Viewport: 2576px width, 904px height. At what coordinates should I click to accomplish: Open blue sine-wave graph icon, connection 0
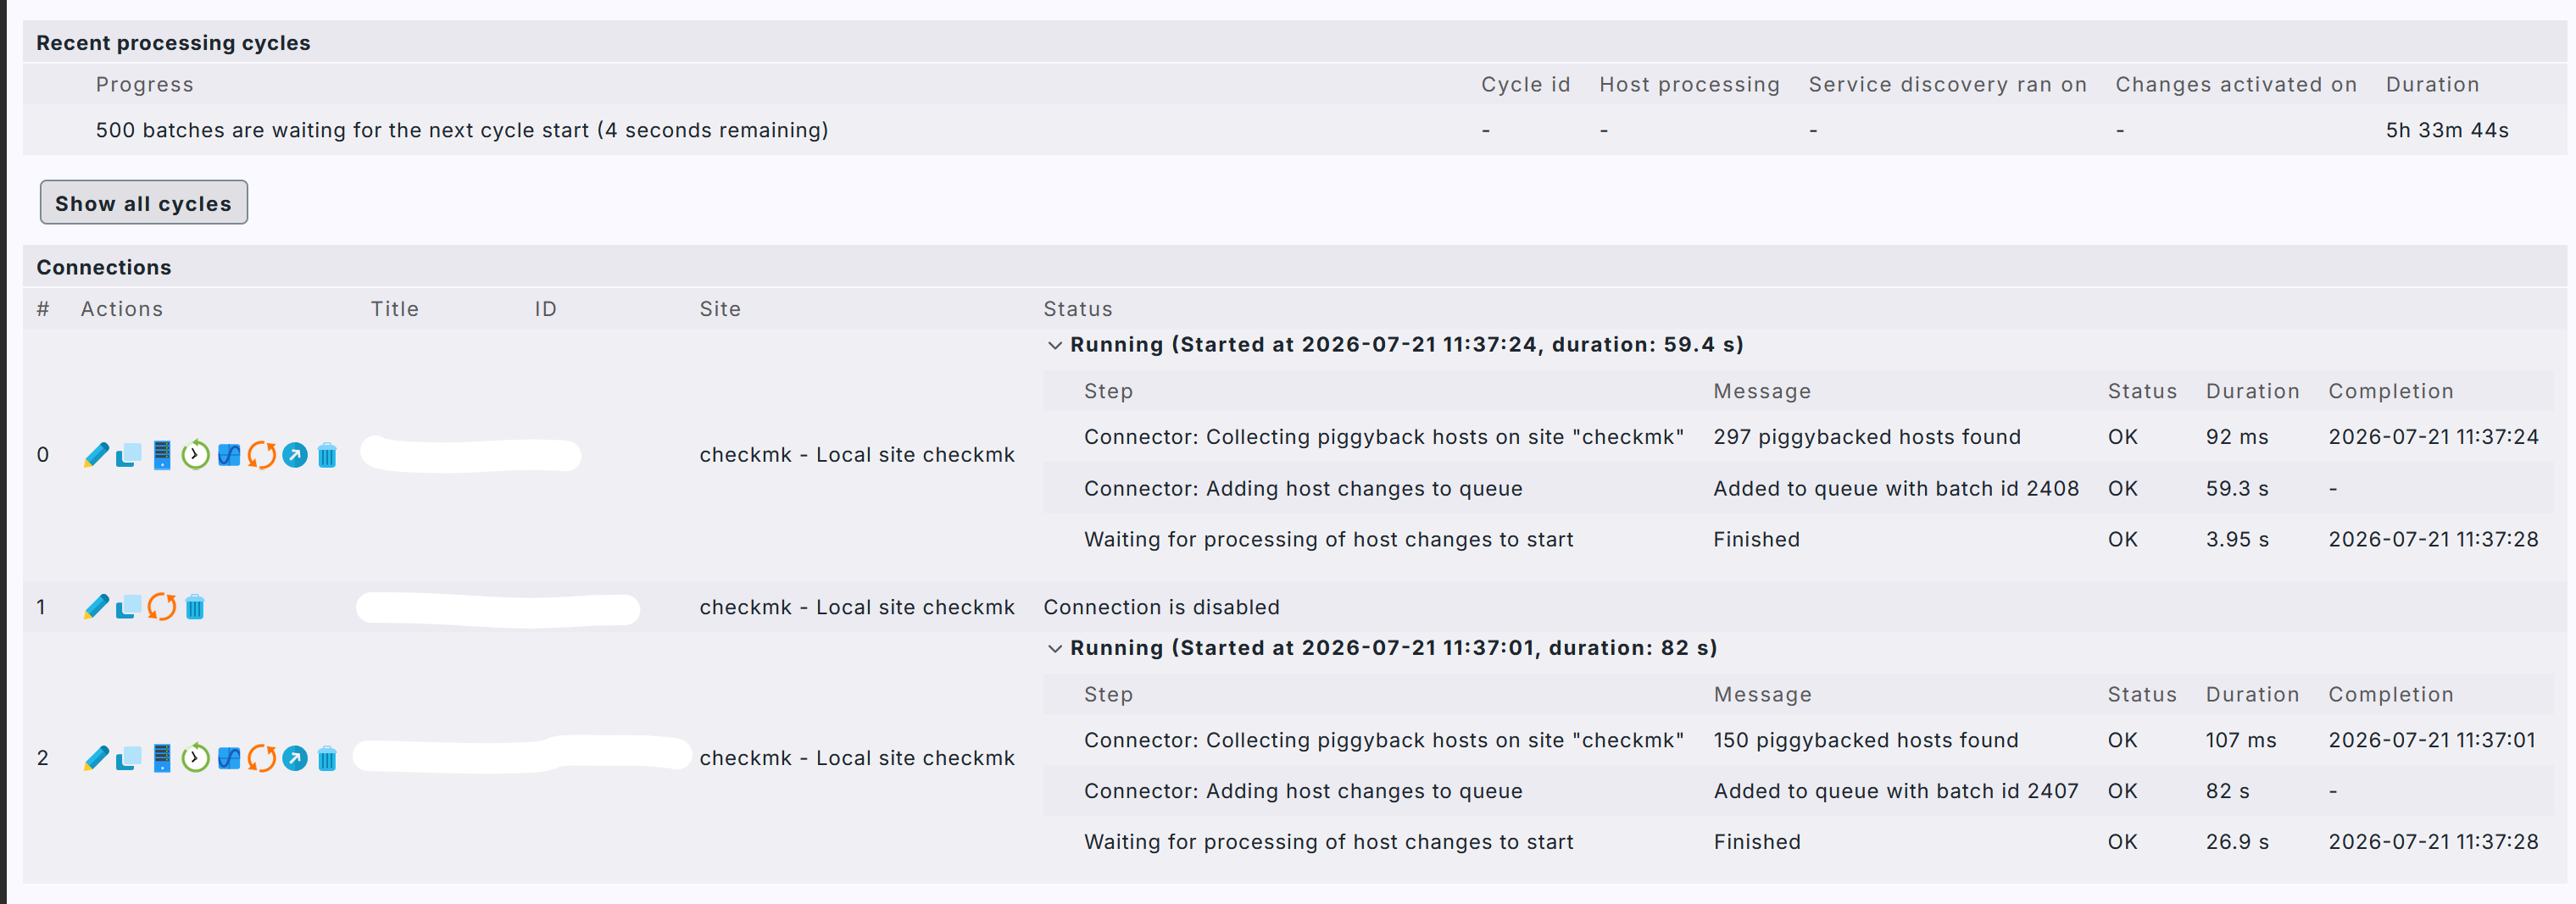229,455
